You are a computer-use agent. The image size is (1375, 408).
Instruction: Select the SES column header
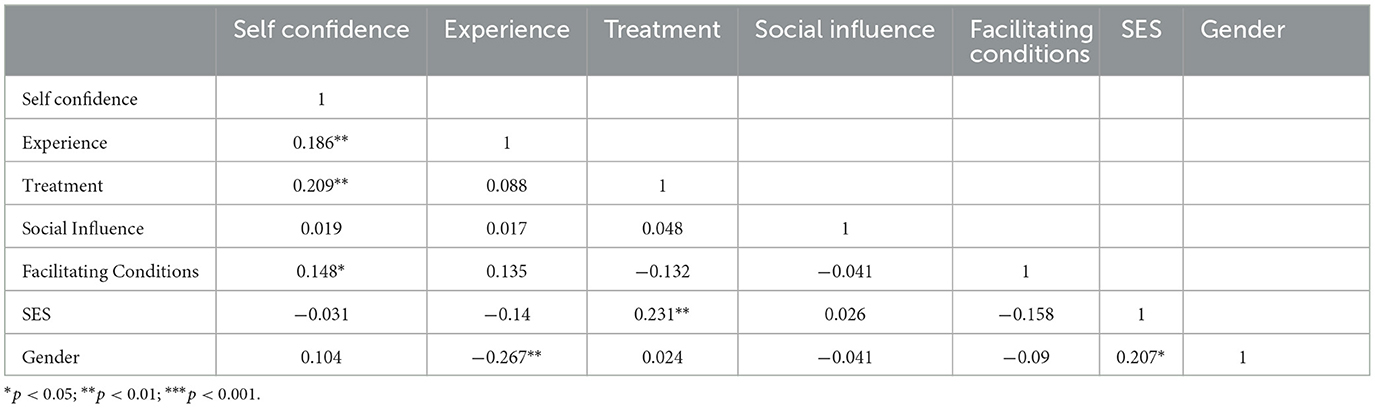(1140, 30)
